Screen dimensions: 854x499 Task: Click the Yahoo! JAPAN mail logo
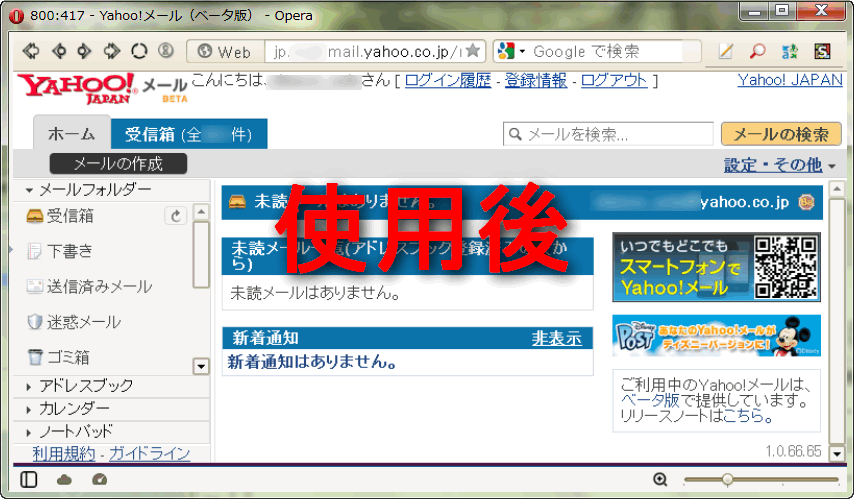pyautogui.click(x=102, y=88)
